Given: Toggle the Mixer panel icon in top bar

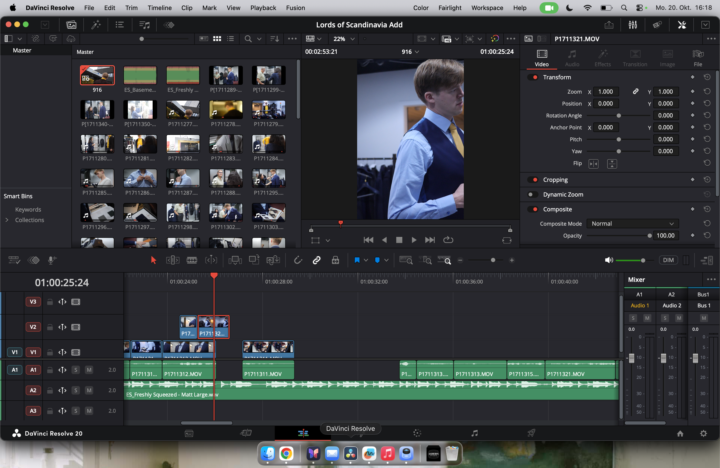Looking at the screenshot, I should coord(633,25).
